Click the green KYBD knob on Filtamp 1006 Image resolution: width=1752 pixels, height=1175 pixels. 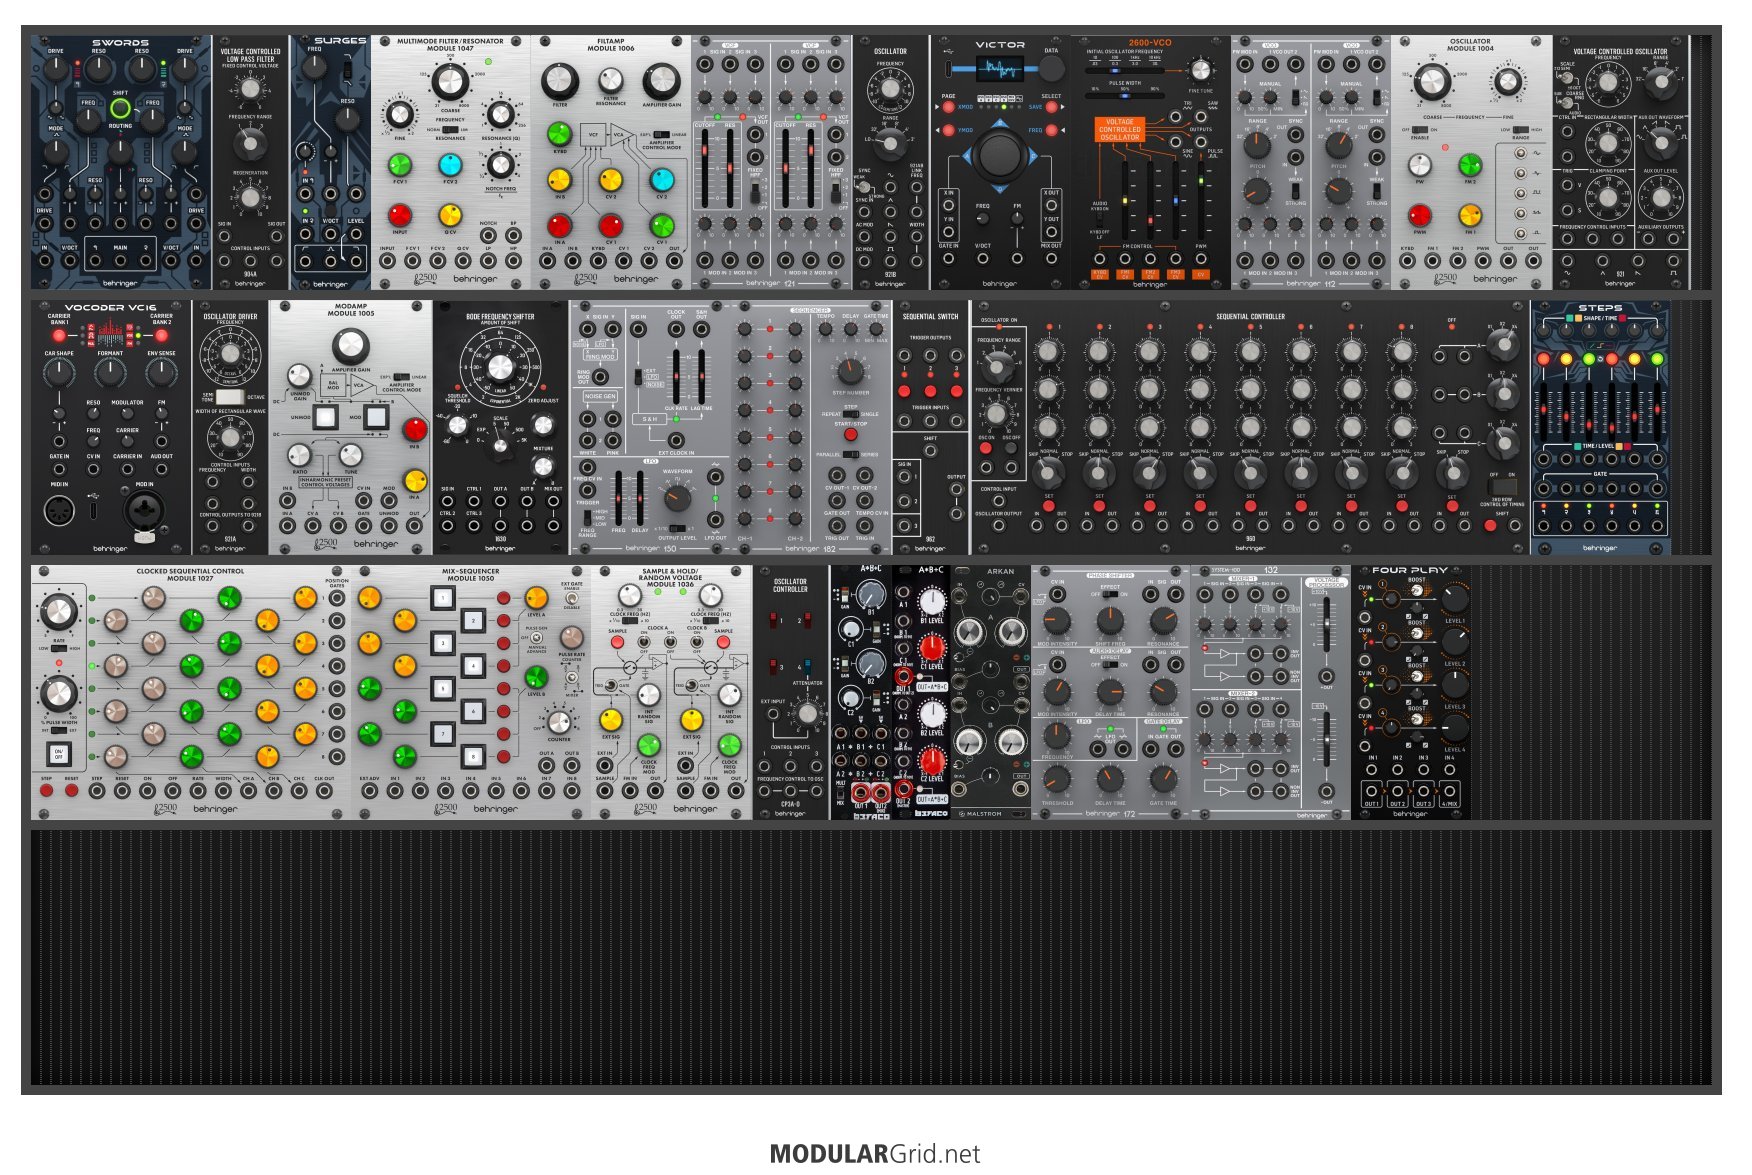point(559,133)
